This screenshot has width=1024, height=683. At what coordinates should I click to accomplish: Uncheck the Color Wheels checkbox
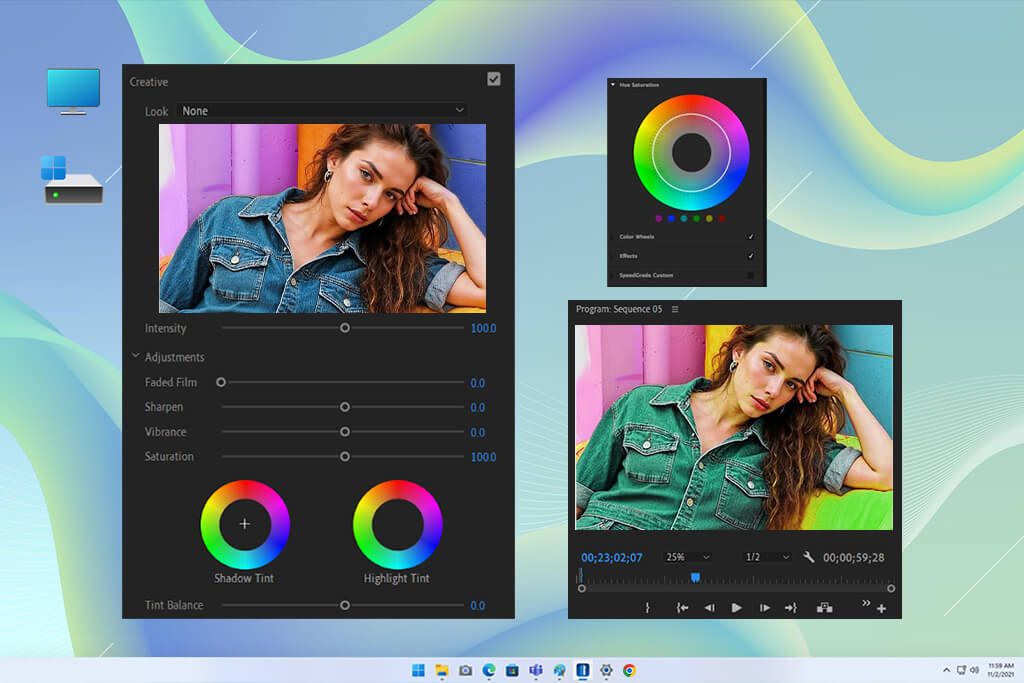(750, 237)
